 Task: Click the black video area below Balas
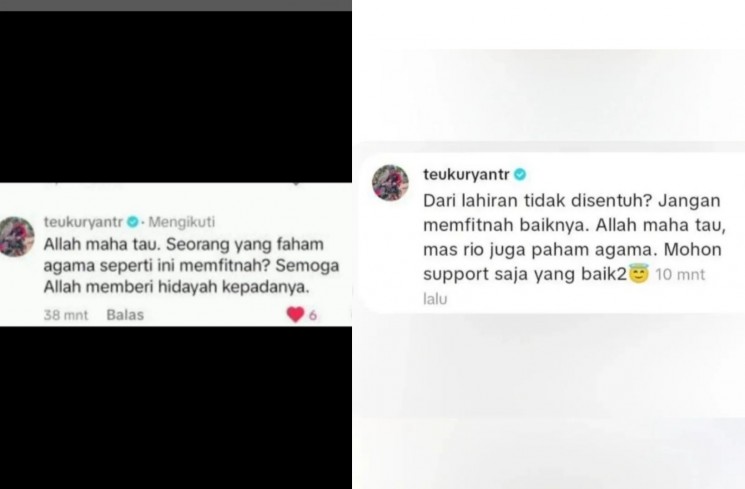[x=176, y=408]
